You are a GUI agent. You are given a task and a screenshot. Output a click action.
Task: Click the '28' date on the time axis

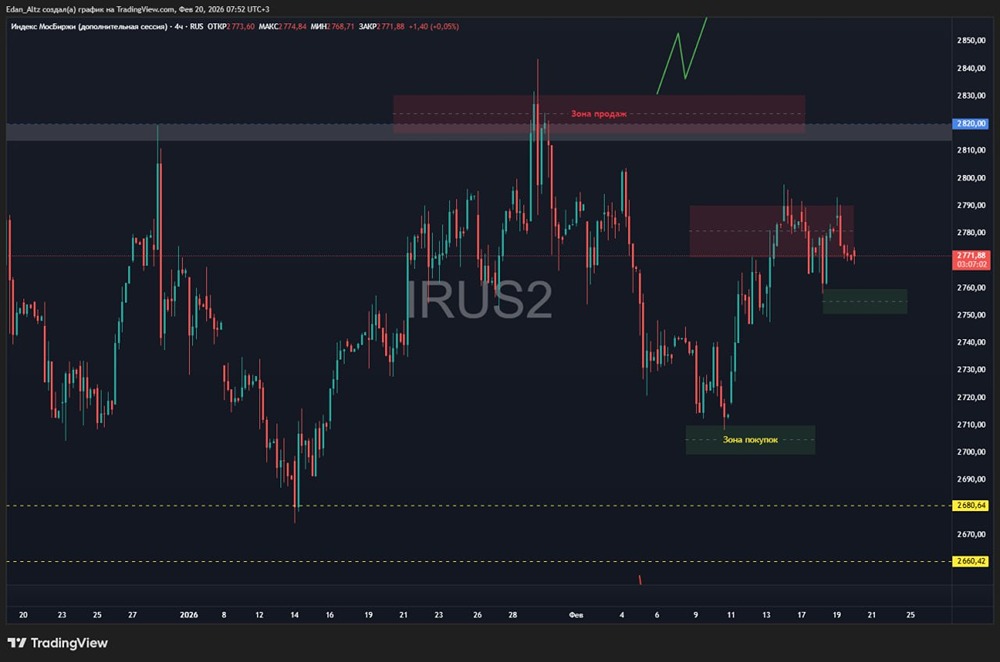[513, 615]
